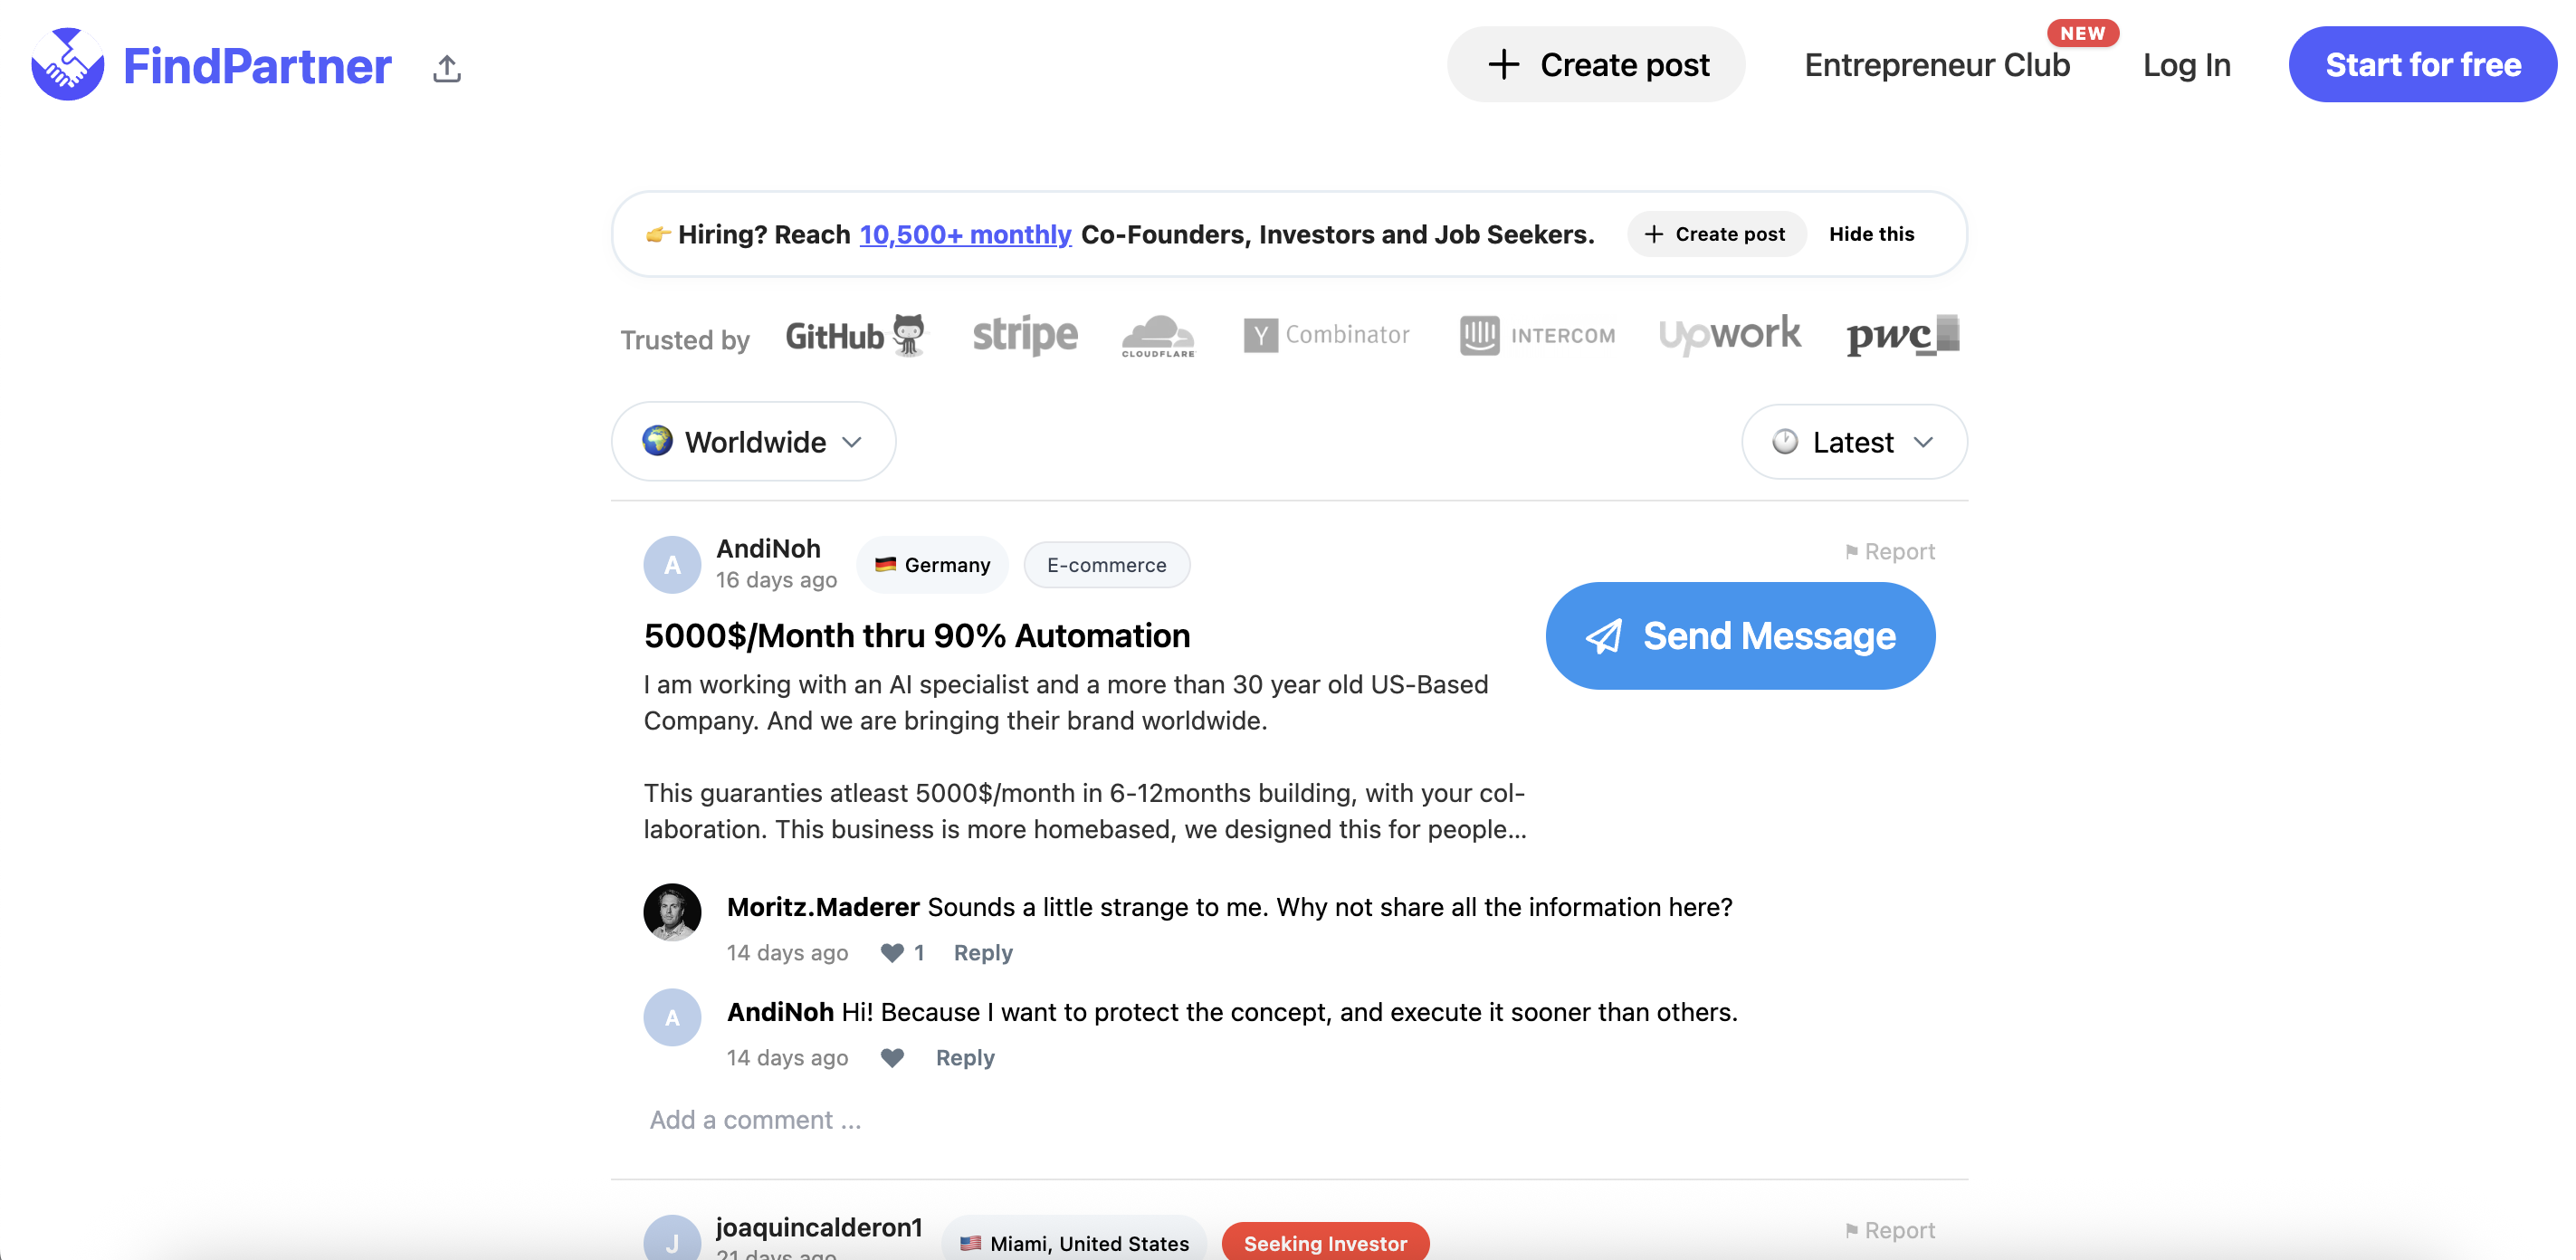Open the post titled 5000$/Month thru 90% Automation

click(917, 636)
